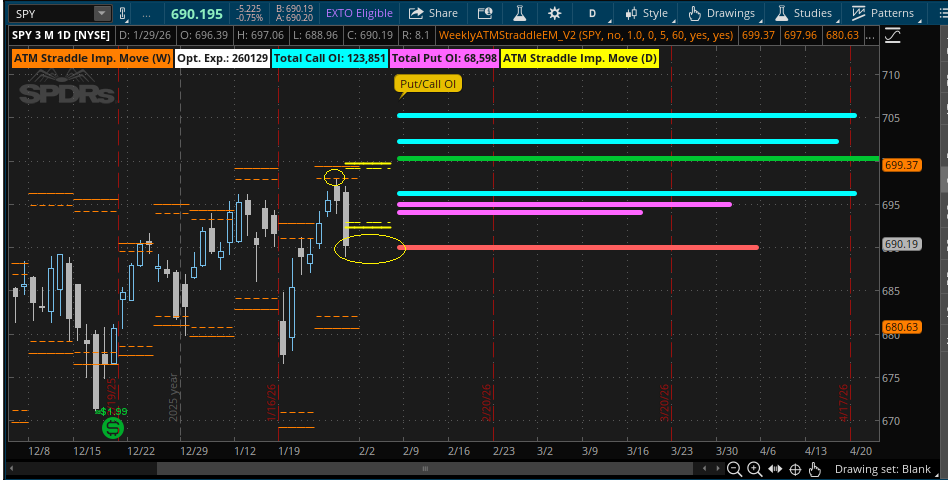Screen dimensions: 949x480
Task: Open the Studies menu
Action: pyautogui.click(x=804, y=13)
